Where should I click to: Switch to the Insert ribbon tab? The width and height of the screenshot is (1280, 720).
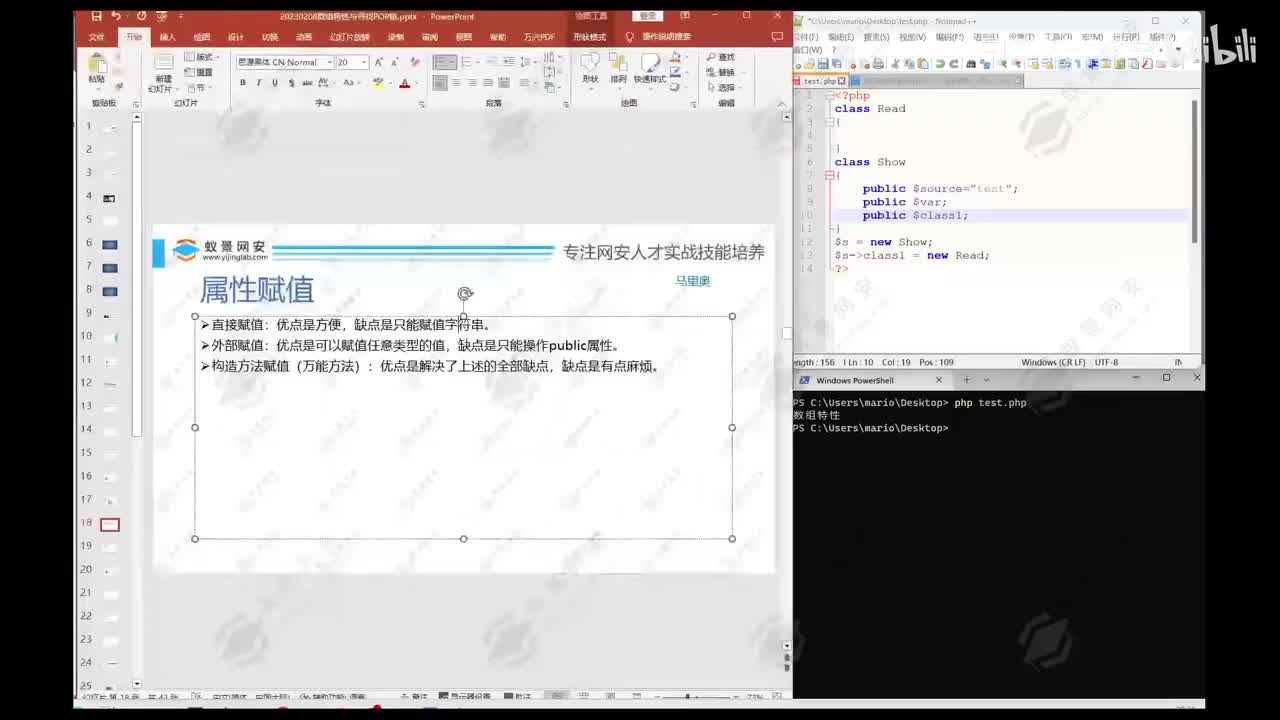(x=167, y=37)
